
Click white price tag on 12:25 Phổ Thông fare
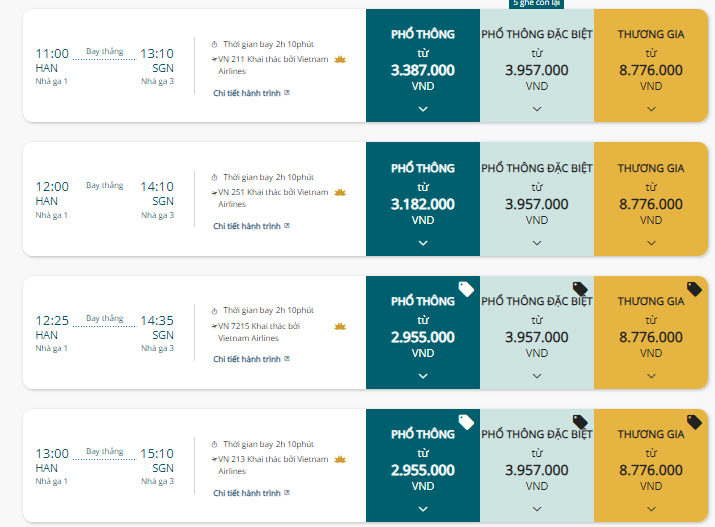[x=466, y=289]
